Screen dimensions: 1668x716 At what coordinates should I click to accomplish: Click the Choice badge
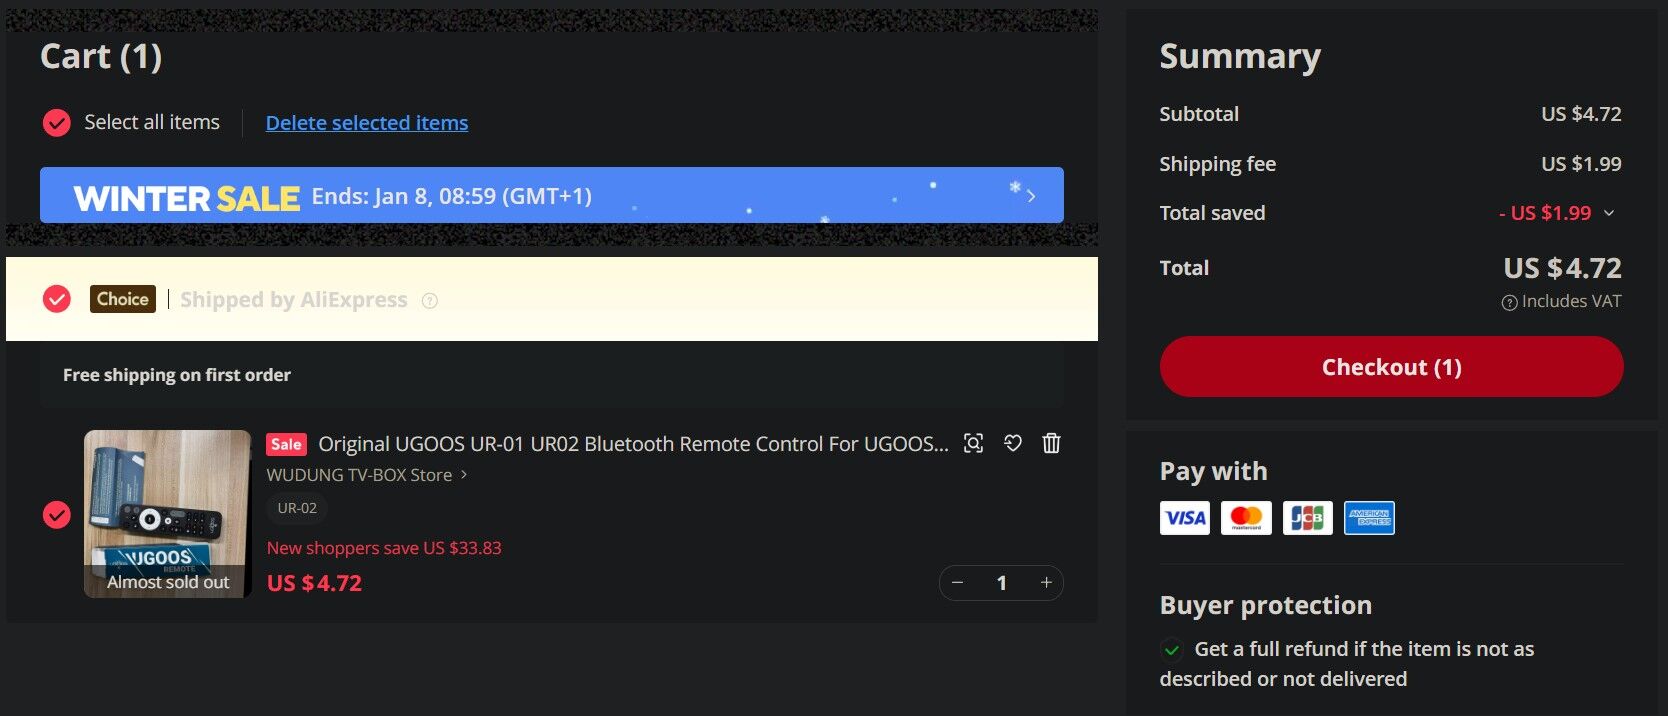(x=123, y=299)
